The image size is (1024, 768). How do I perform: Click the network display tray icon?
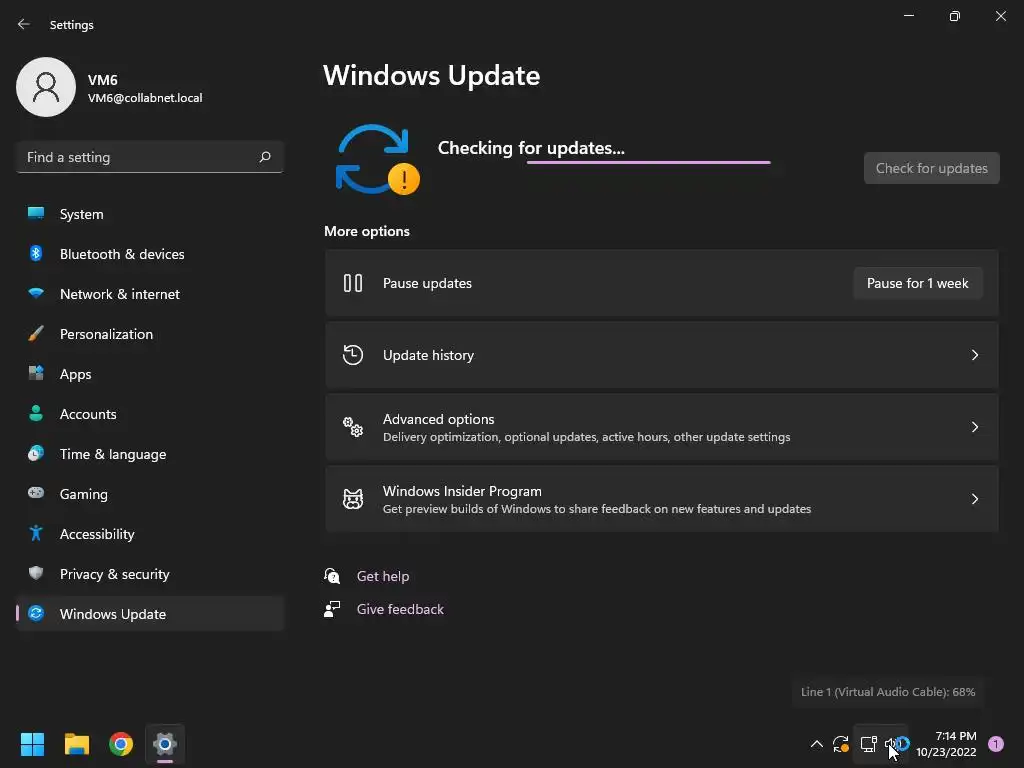(x=869, y=744)
